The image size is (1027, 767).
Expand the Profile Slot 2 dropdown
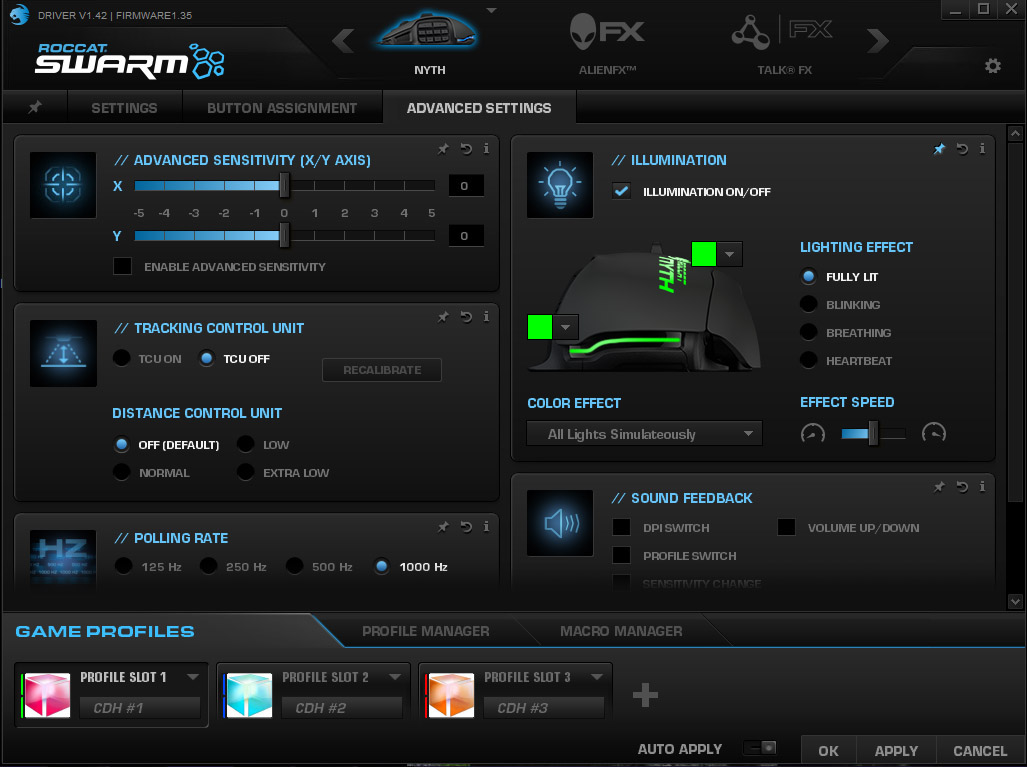[395, 677]
